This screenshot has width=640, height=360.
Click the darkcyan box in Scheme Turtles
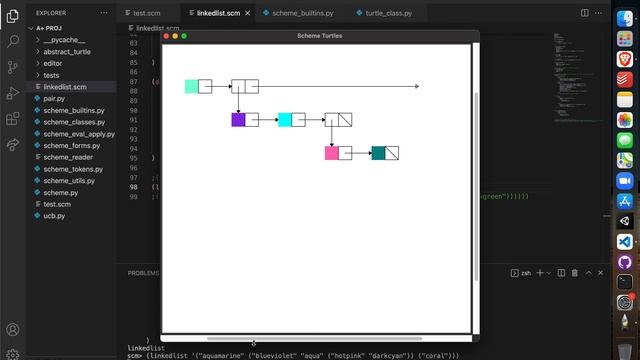pyautogui.click(x=378, y=153)
